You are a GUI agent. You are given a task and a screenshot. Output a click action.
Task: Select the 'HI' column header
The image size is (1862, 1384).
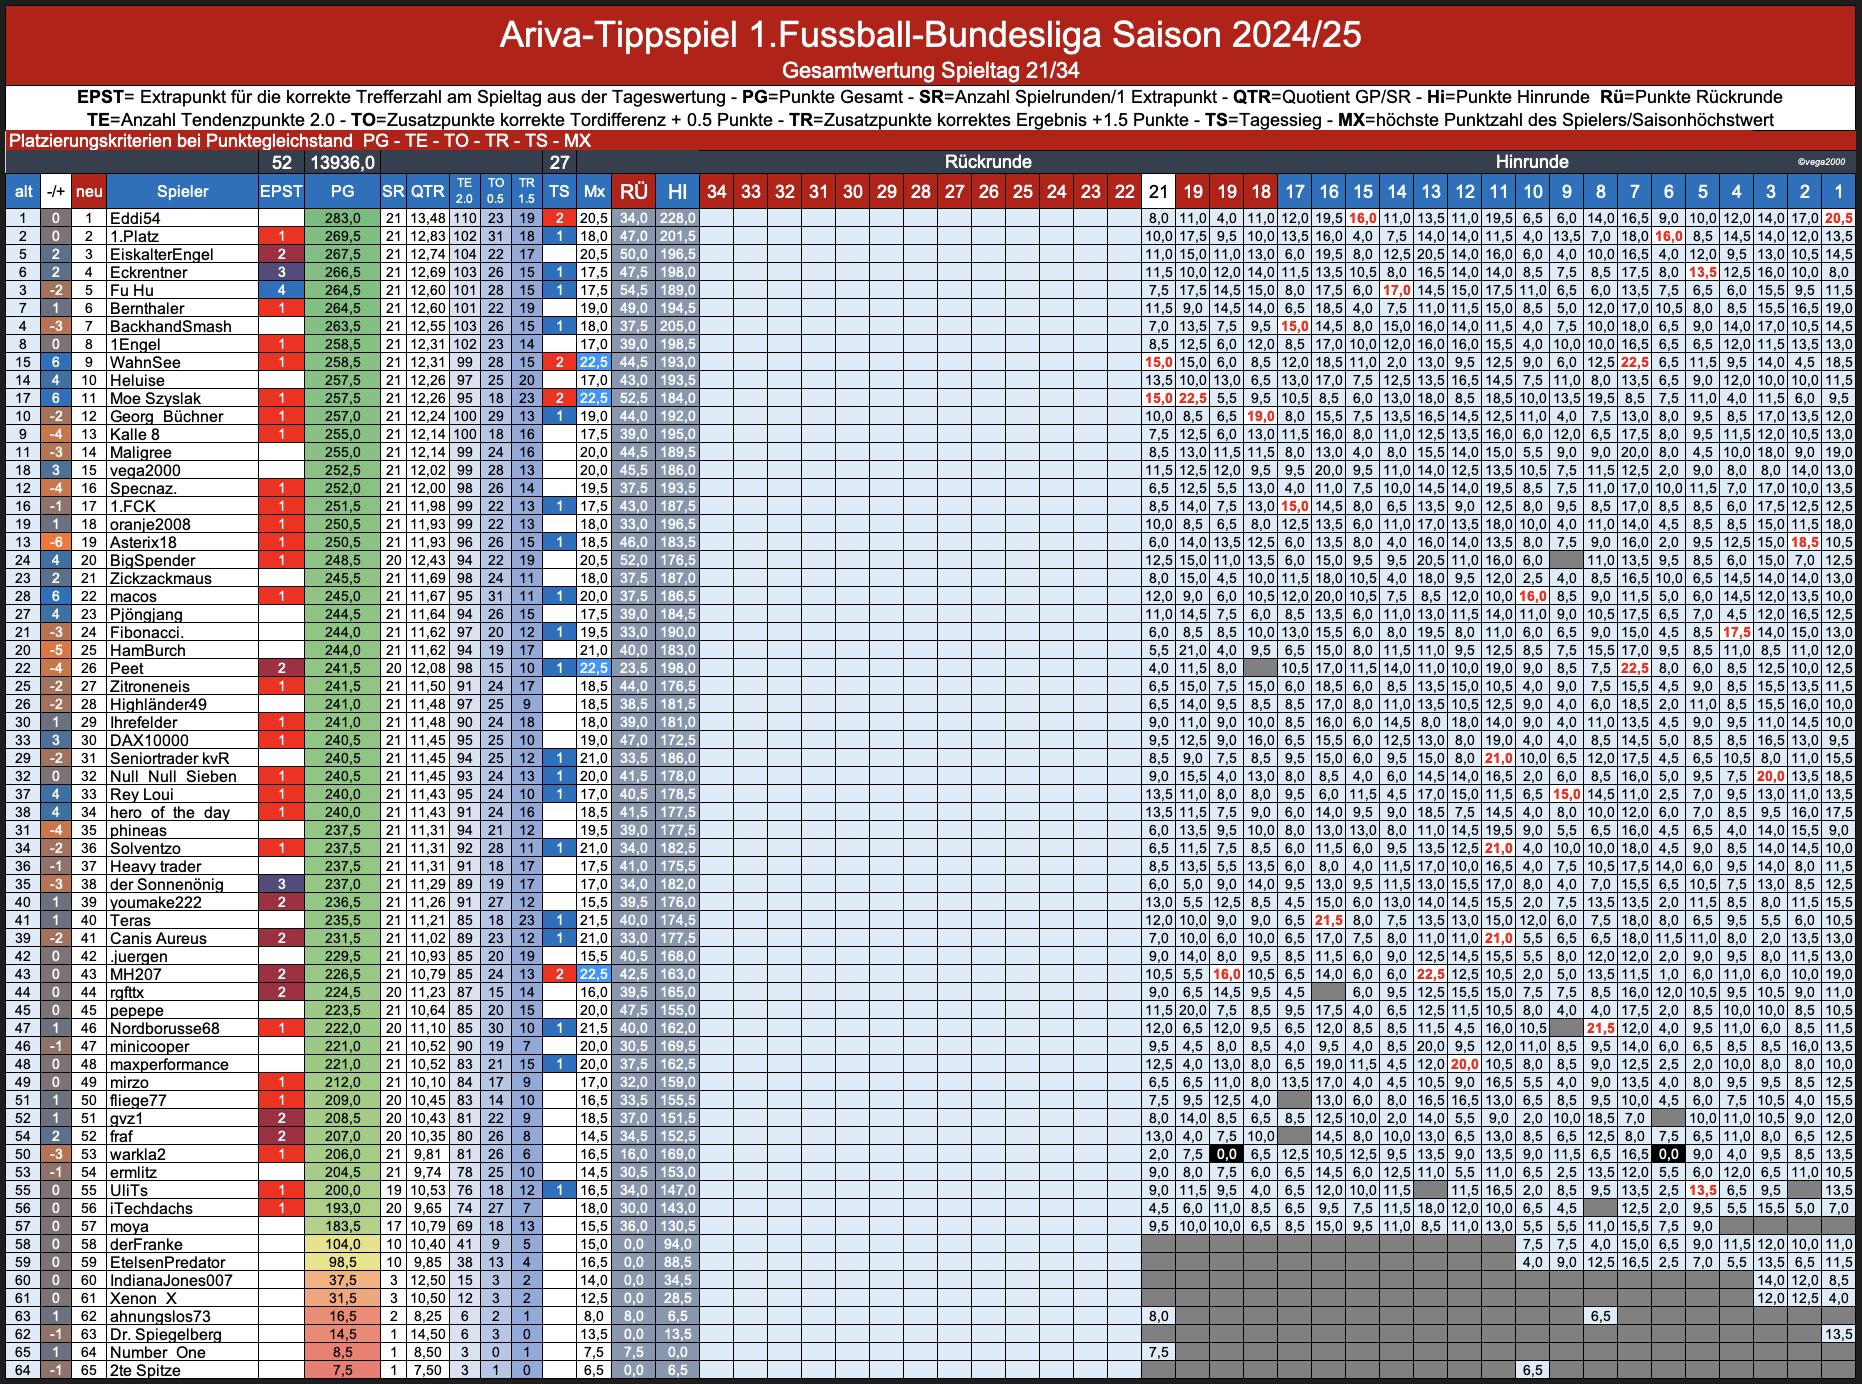677,191
